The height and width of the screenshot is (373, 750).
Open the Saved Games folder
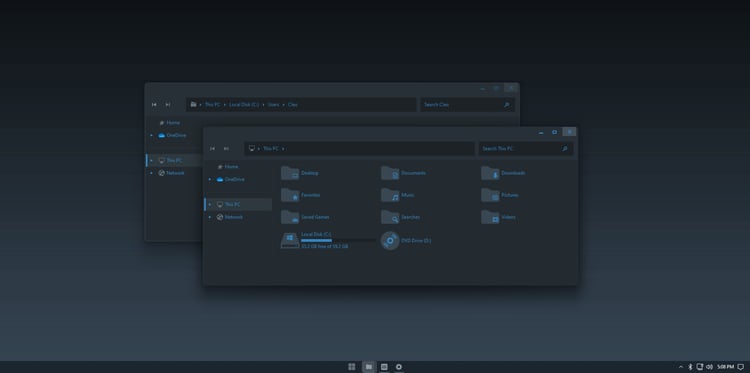(x=305, y=217)
